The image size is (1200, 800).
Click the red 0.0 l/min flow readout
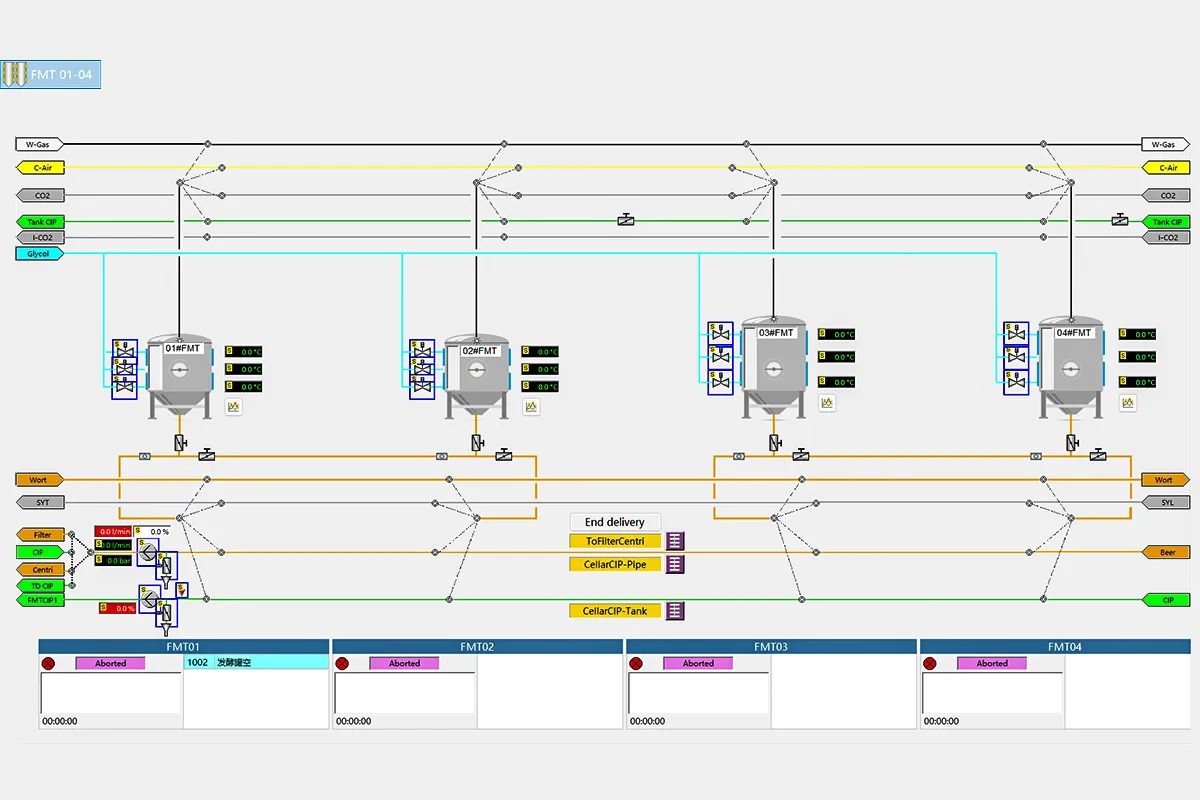(114, 531)
